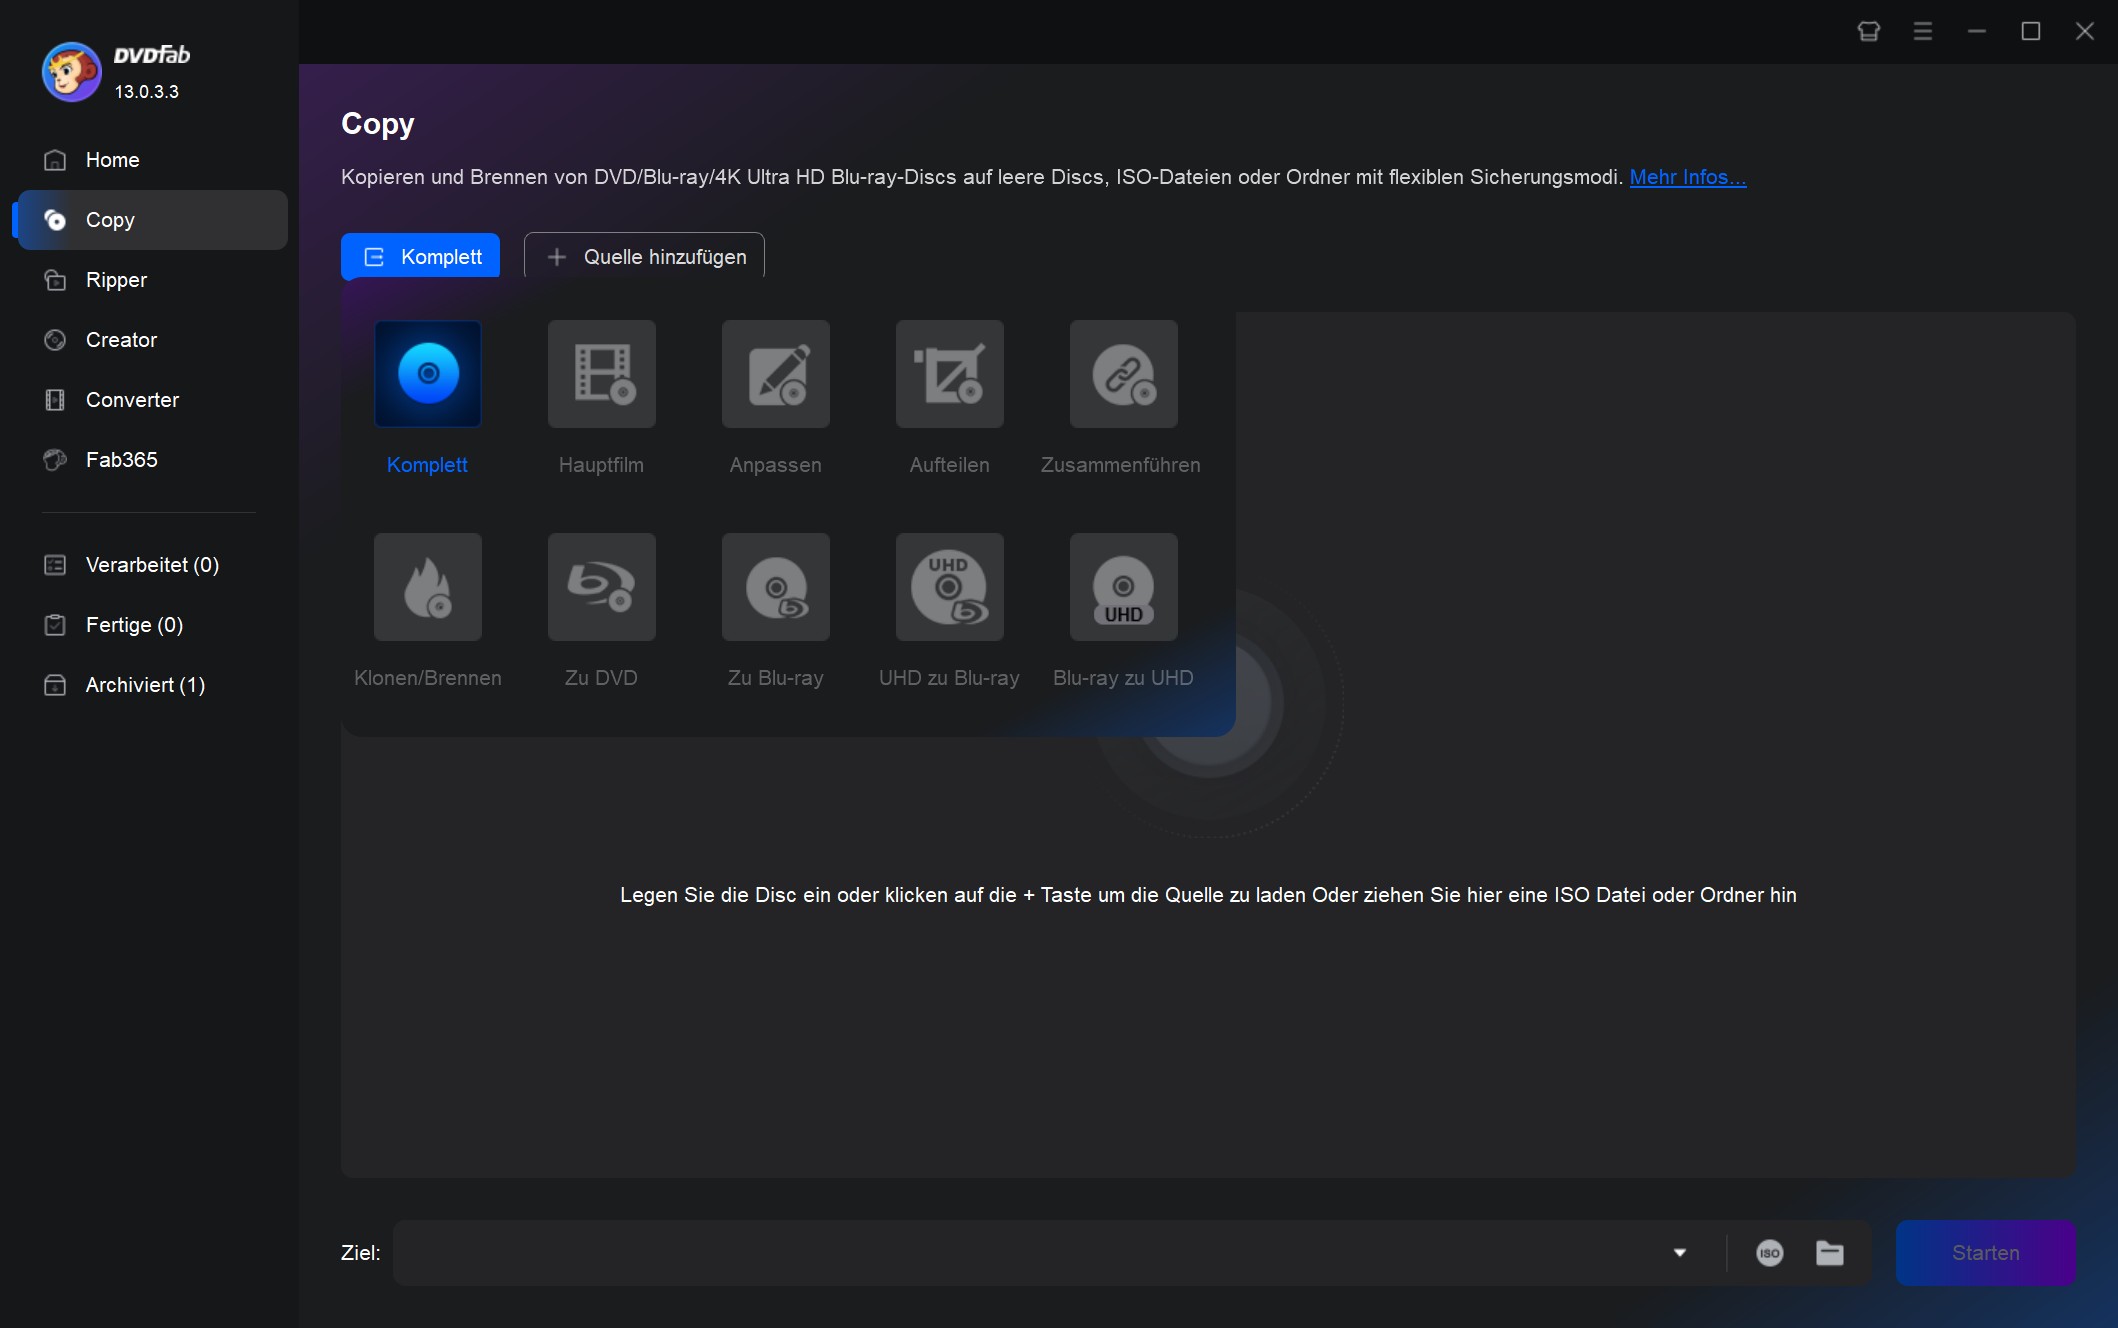Select the Klonen/Brennen flame icon

(x=428, y=587)
